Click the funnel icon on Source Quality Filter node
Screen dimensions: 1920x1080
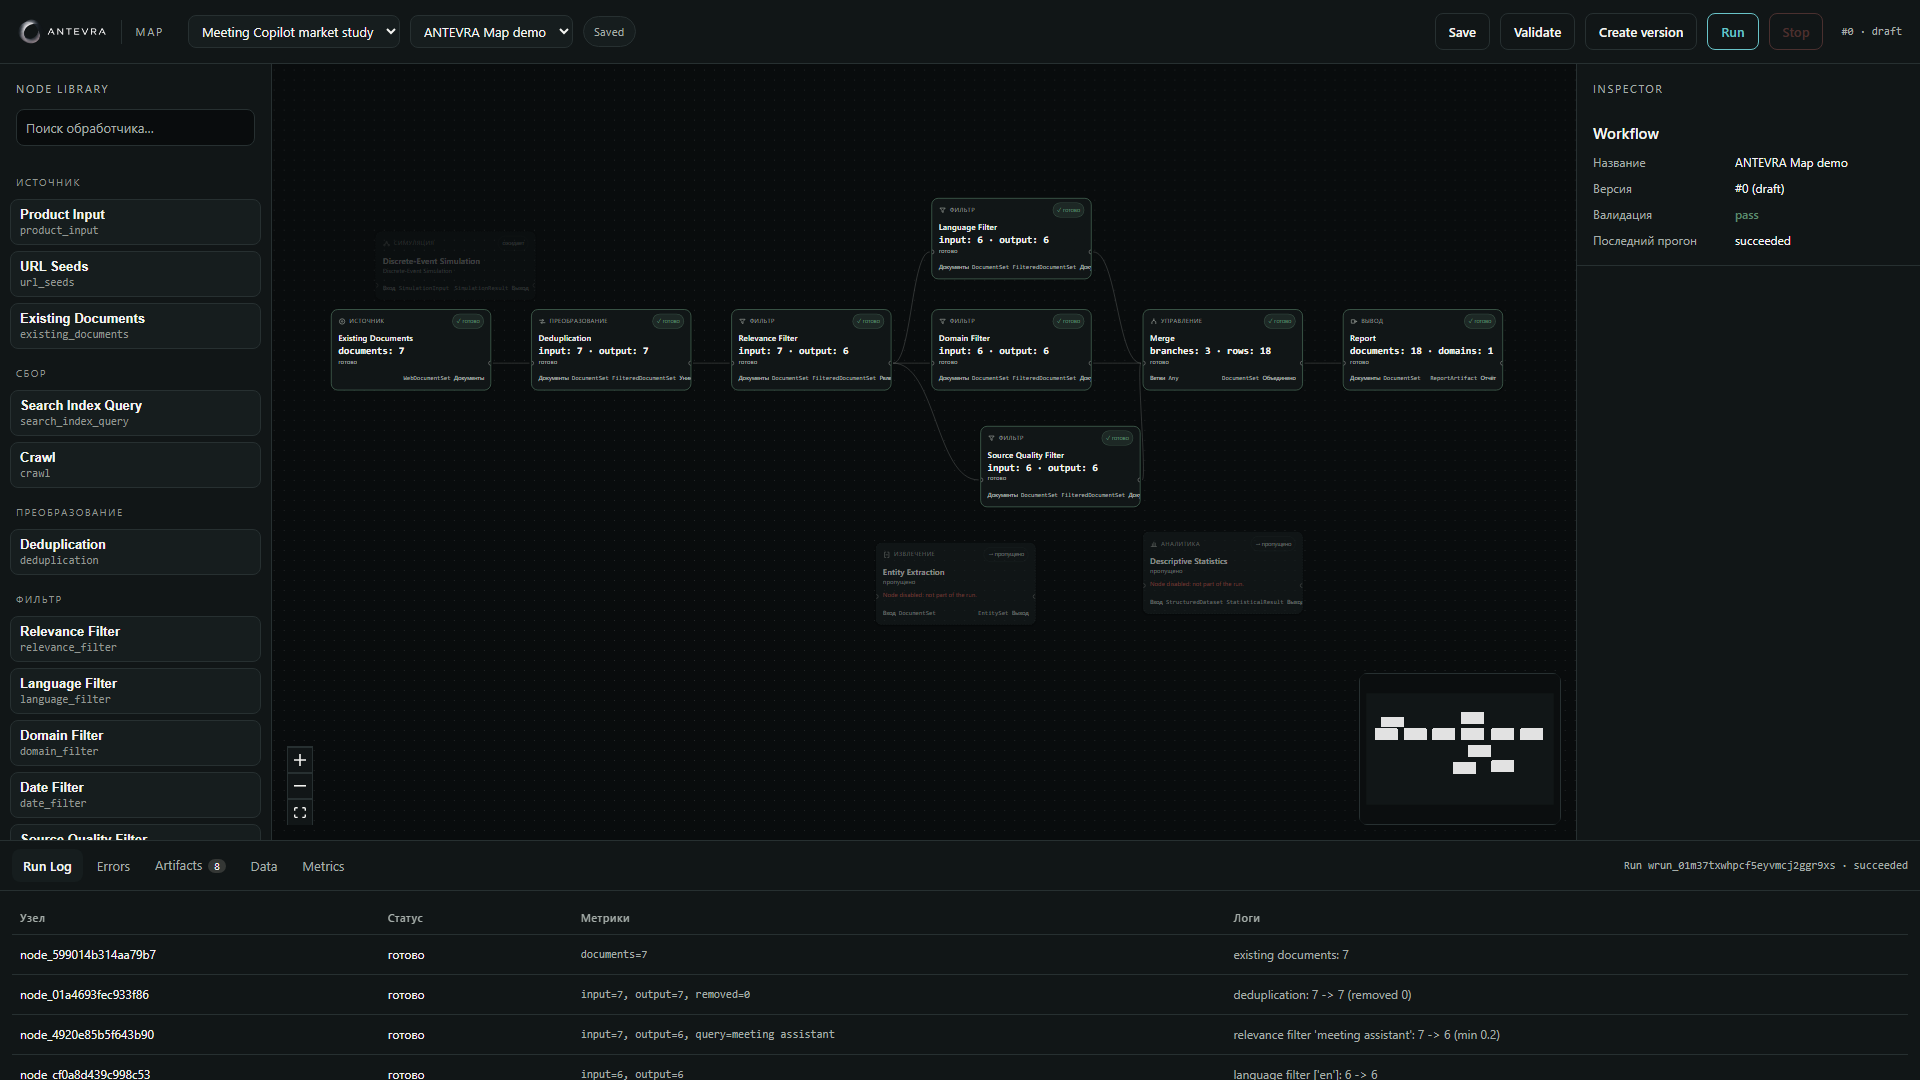(x=991, y=438)
